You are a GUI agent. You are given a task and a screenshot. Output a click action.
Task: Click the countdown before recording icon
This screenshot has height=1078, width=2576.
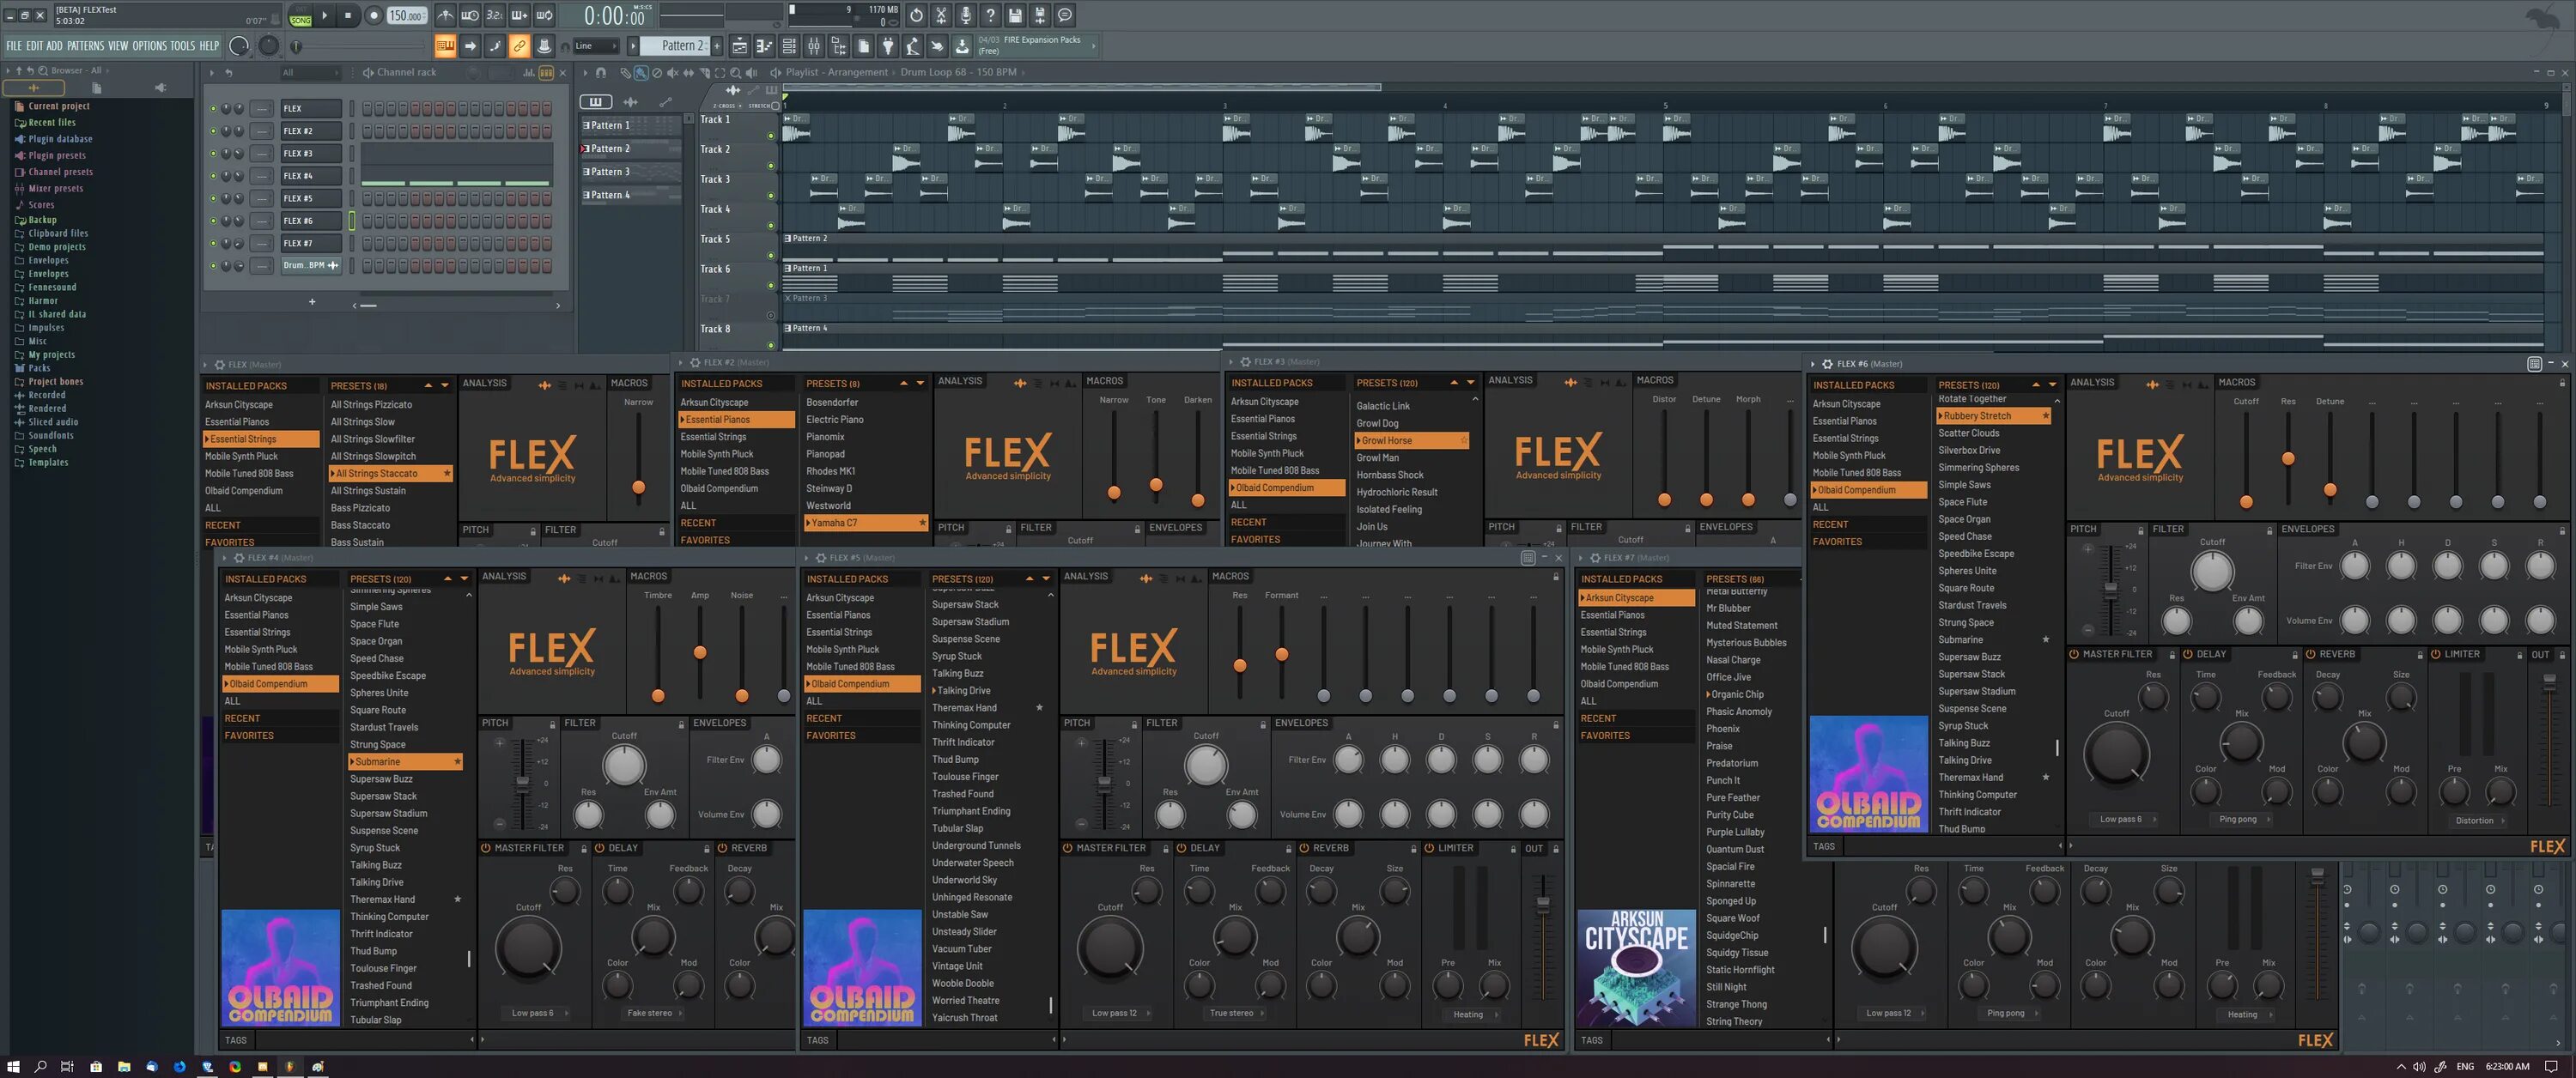tap(495, 15)
